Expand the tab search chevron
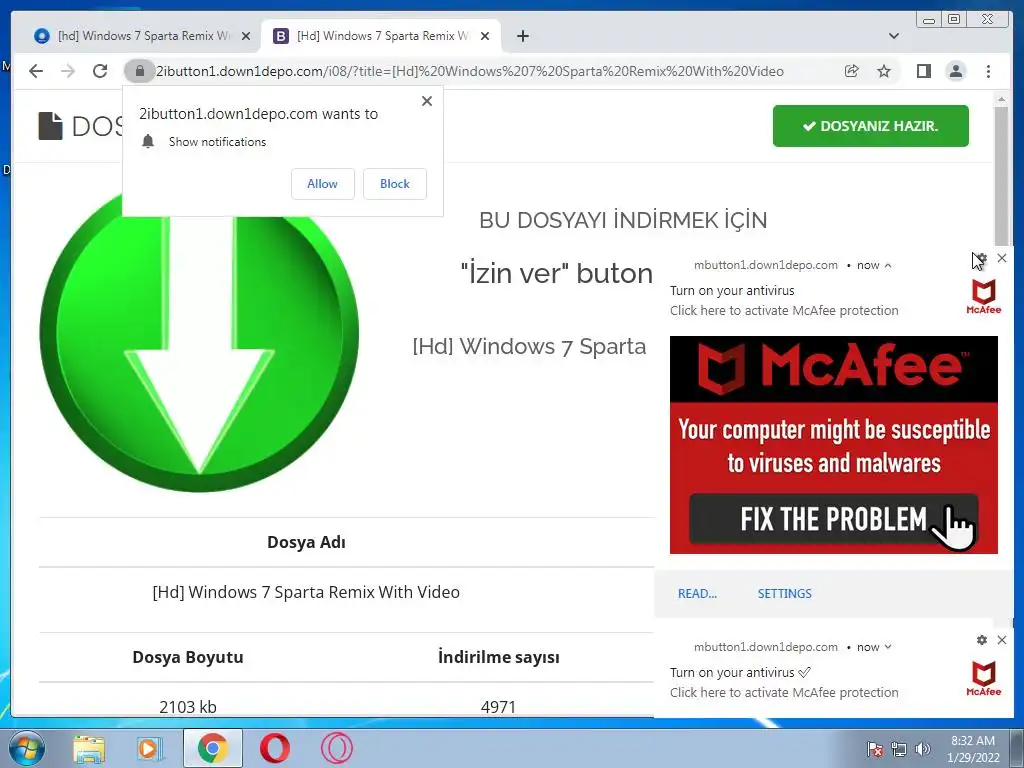 (893, 36)
